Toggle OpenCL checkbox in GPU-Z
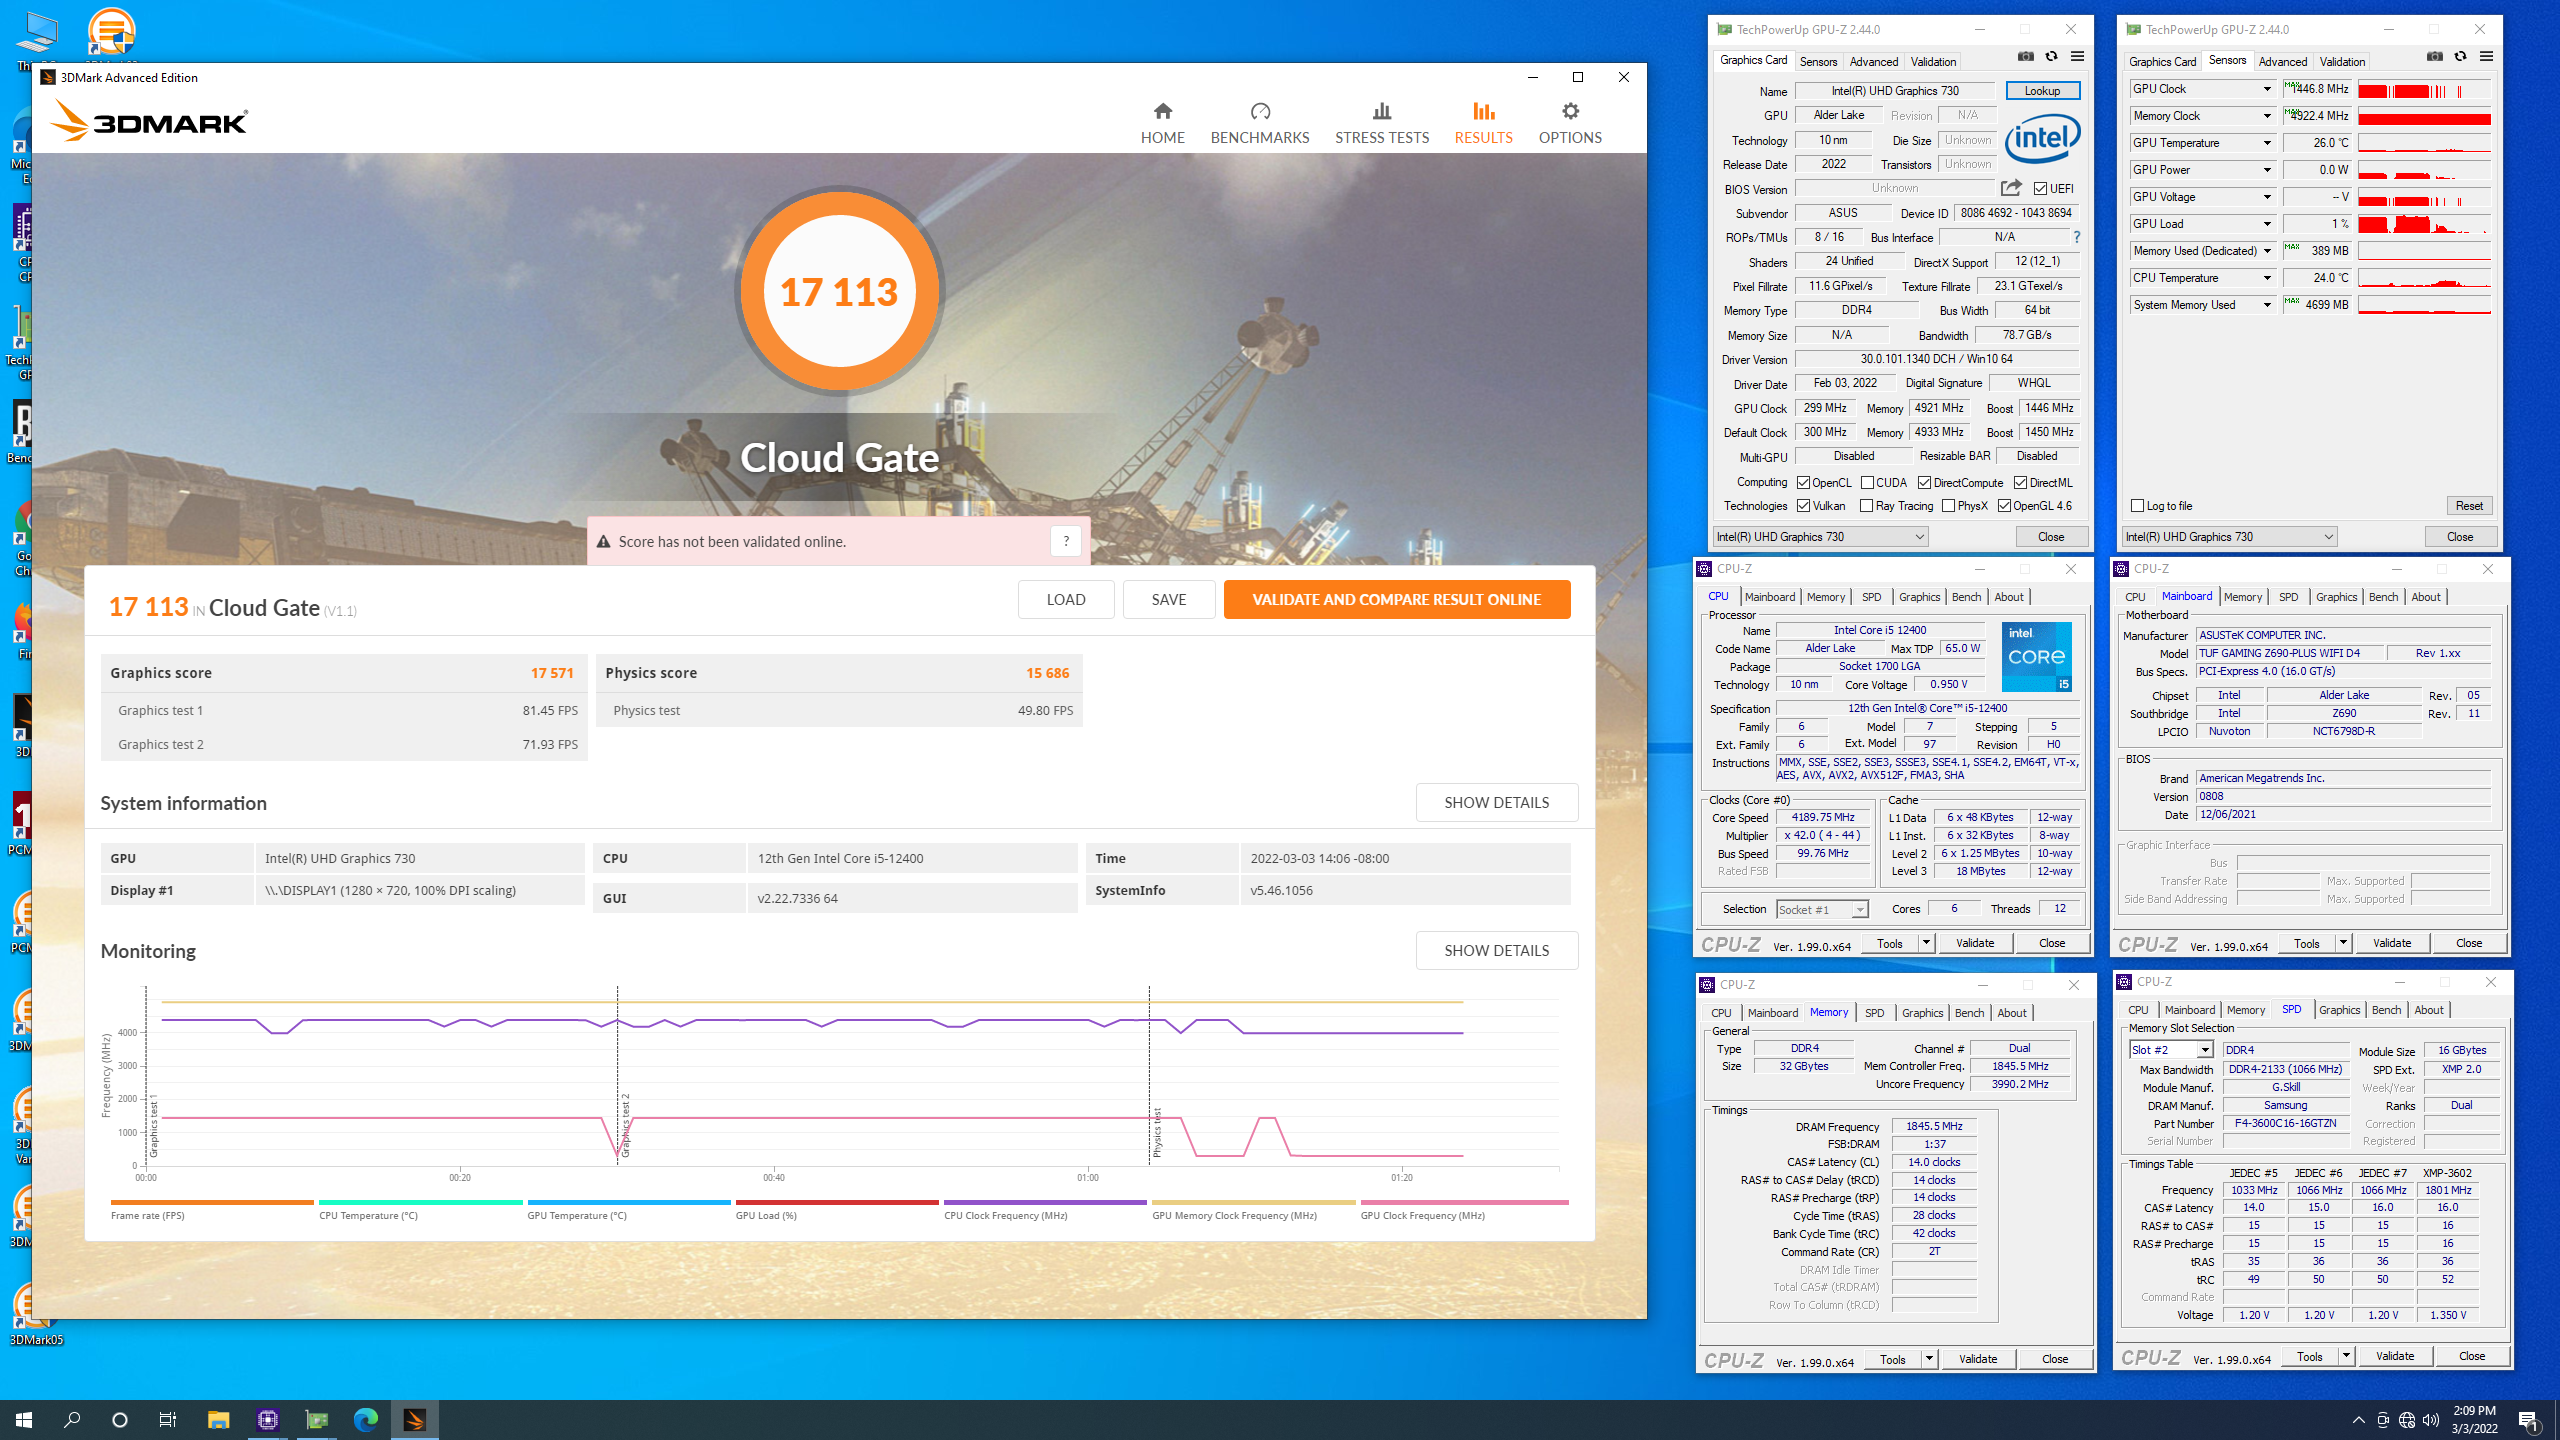 point(1803,483)
